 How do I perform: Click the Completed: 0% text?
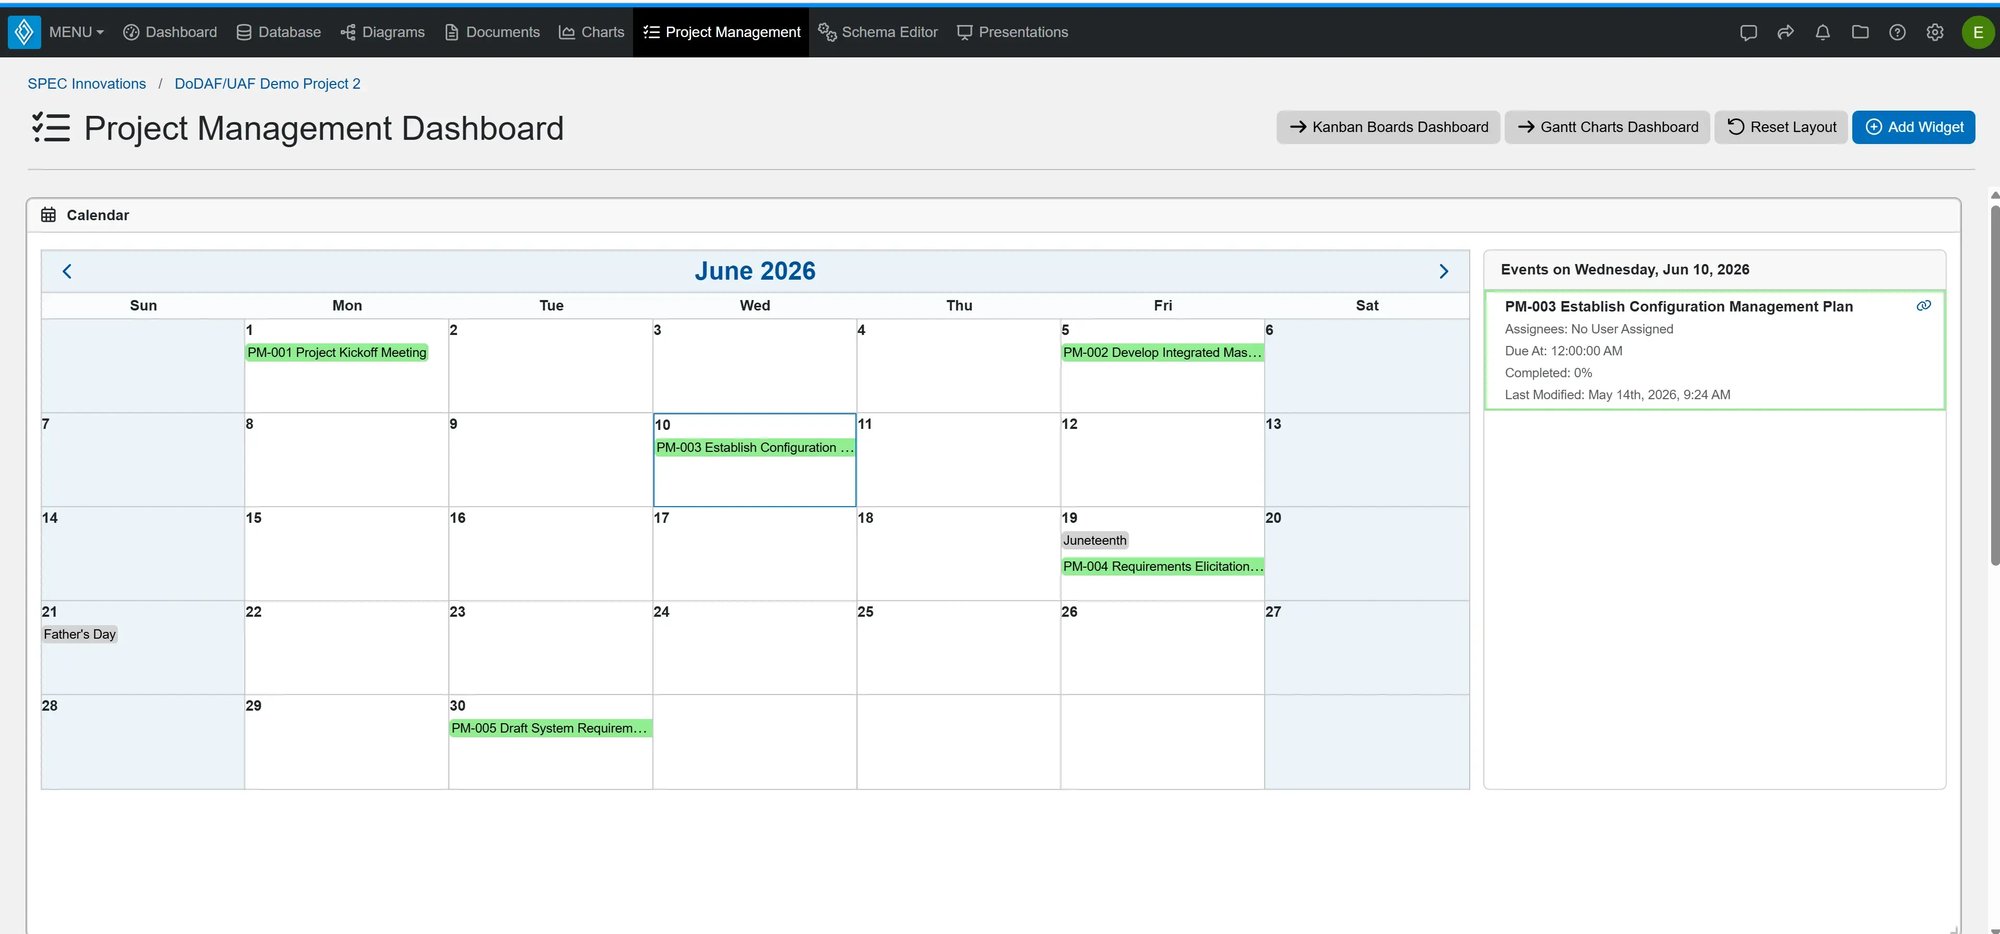[x=1548, y=373]
